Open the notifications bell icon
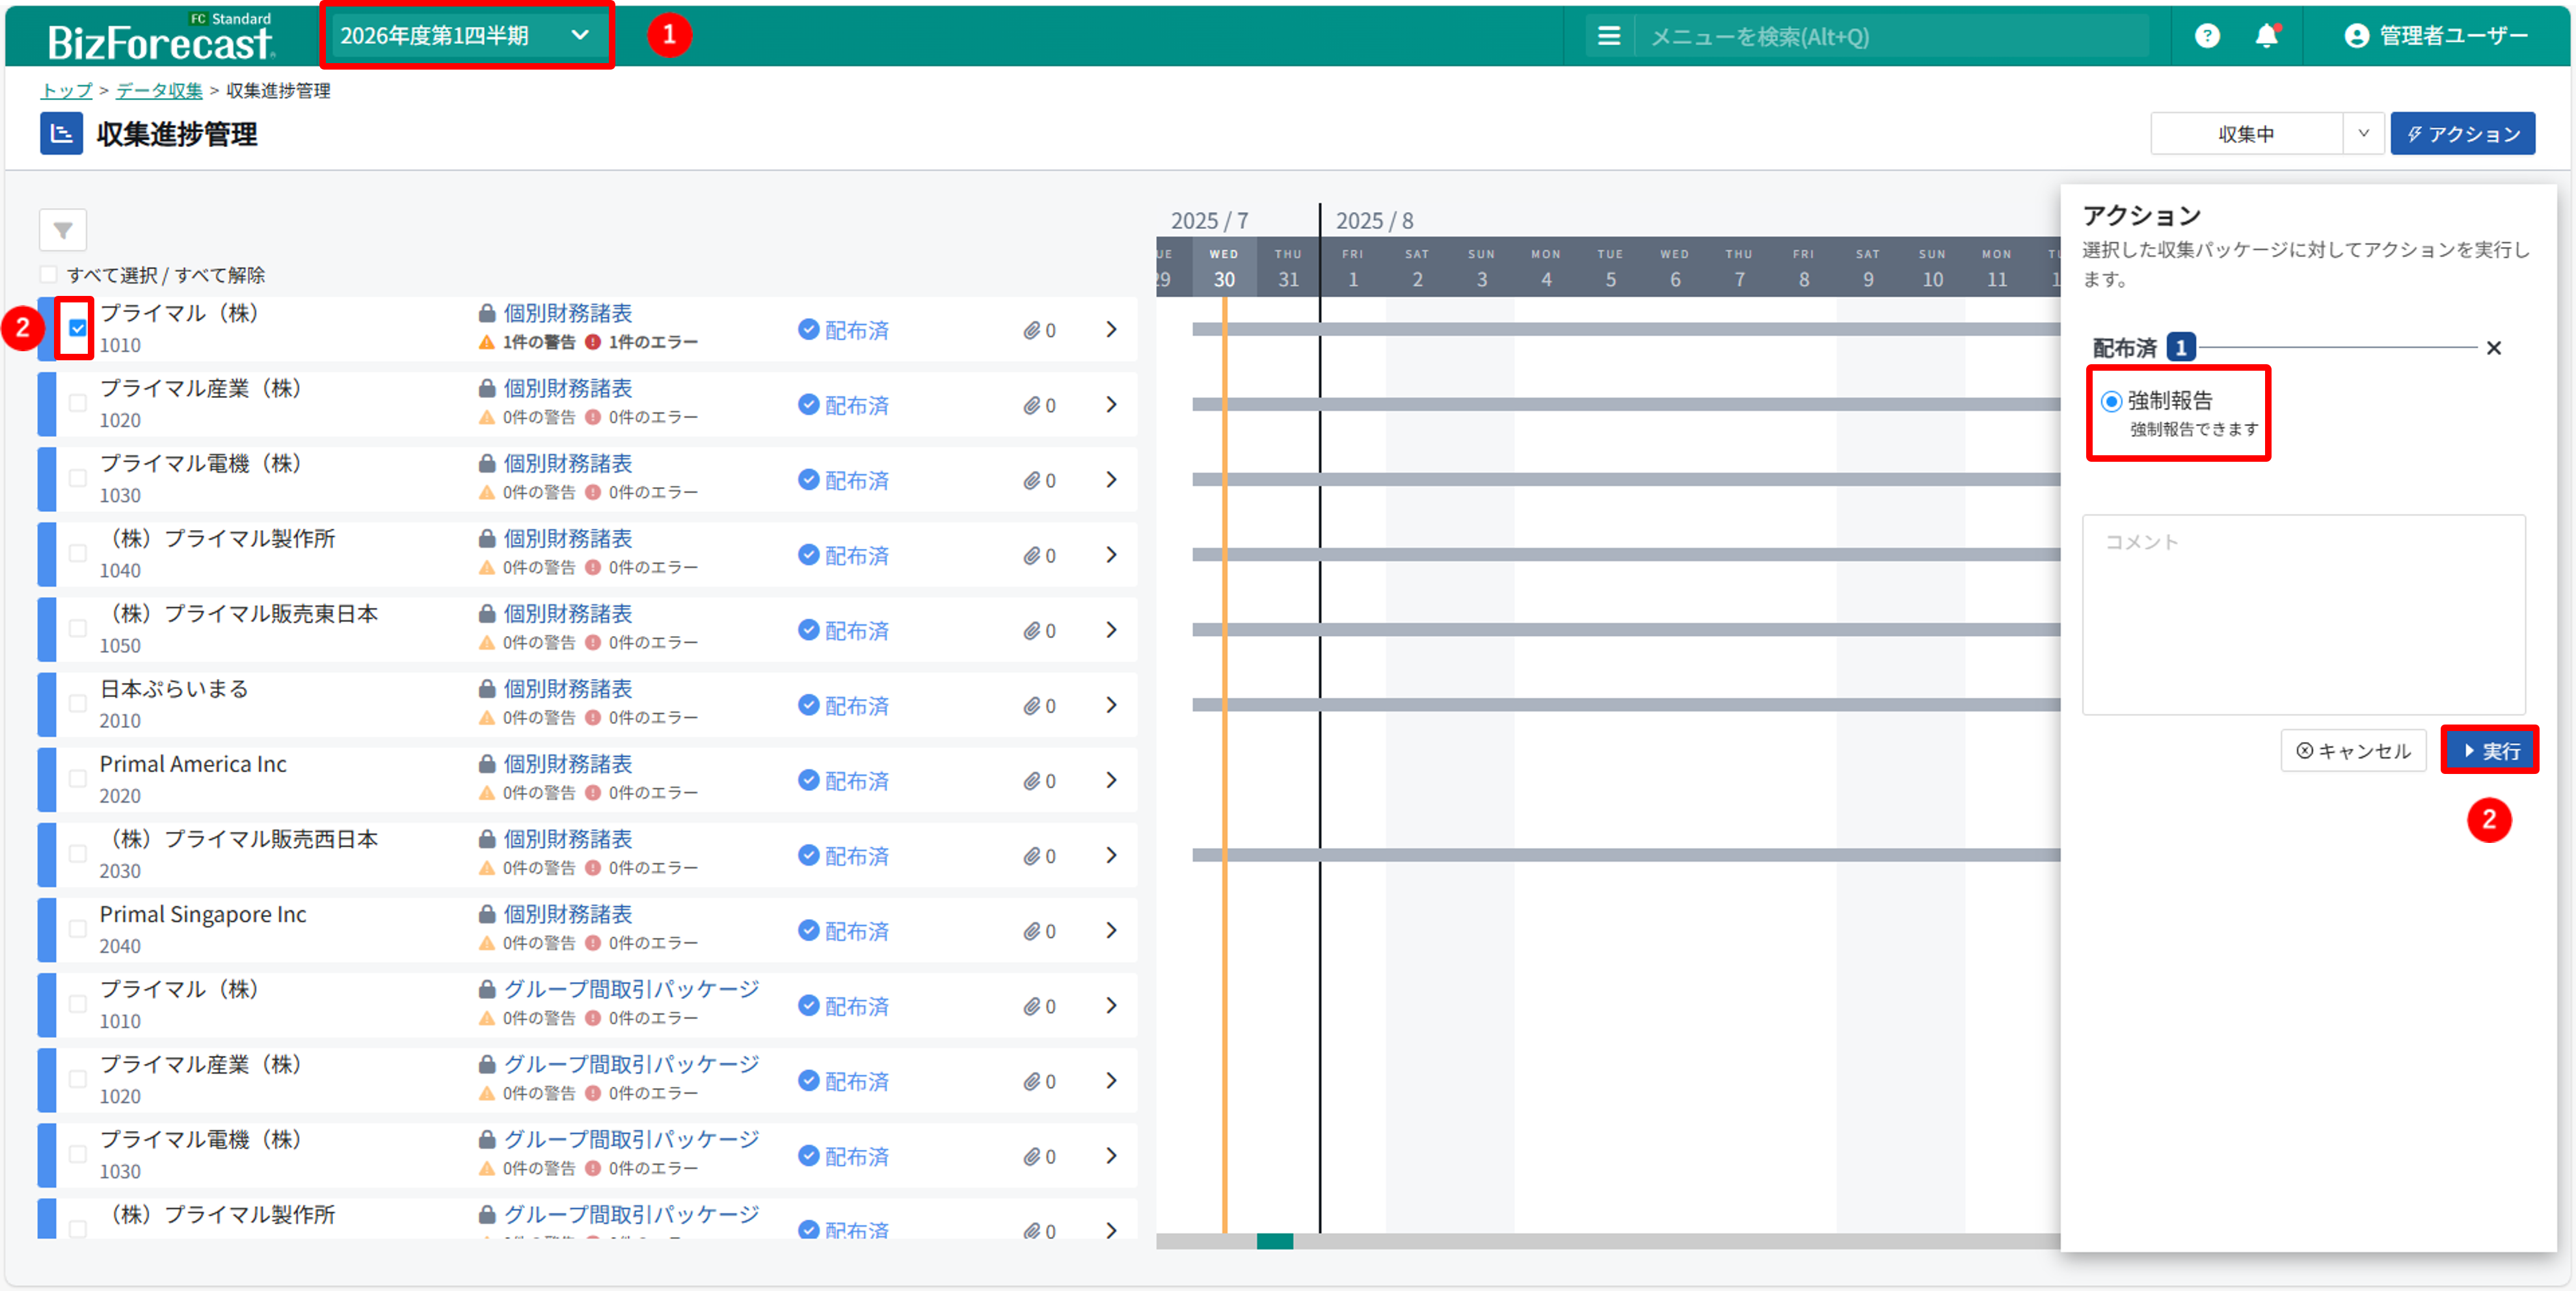Screen dimensions: 2576x1291 click(x=2266, y=36)
